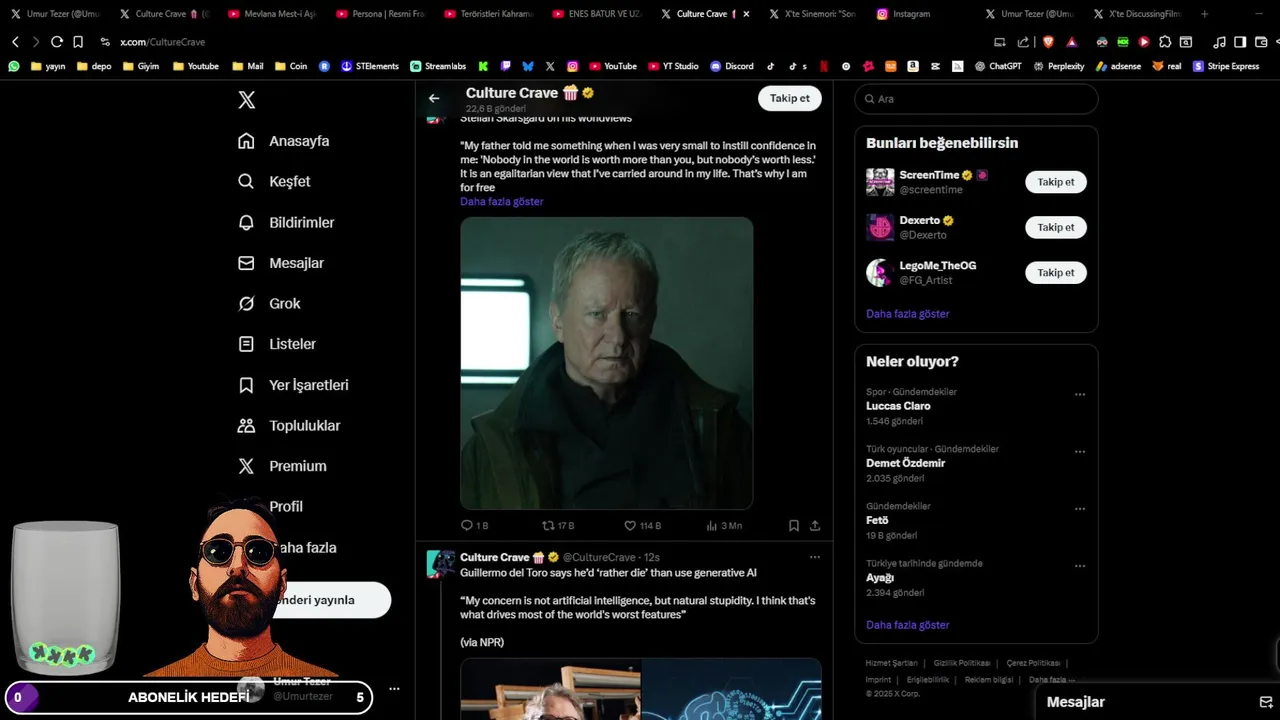Open Mesajlar in the left sidebar

coord(281,263)
